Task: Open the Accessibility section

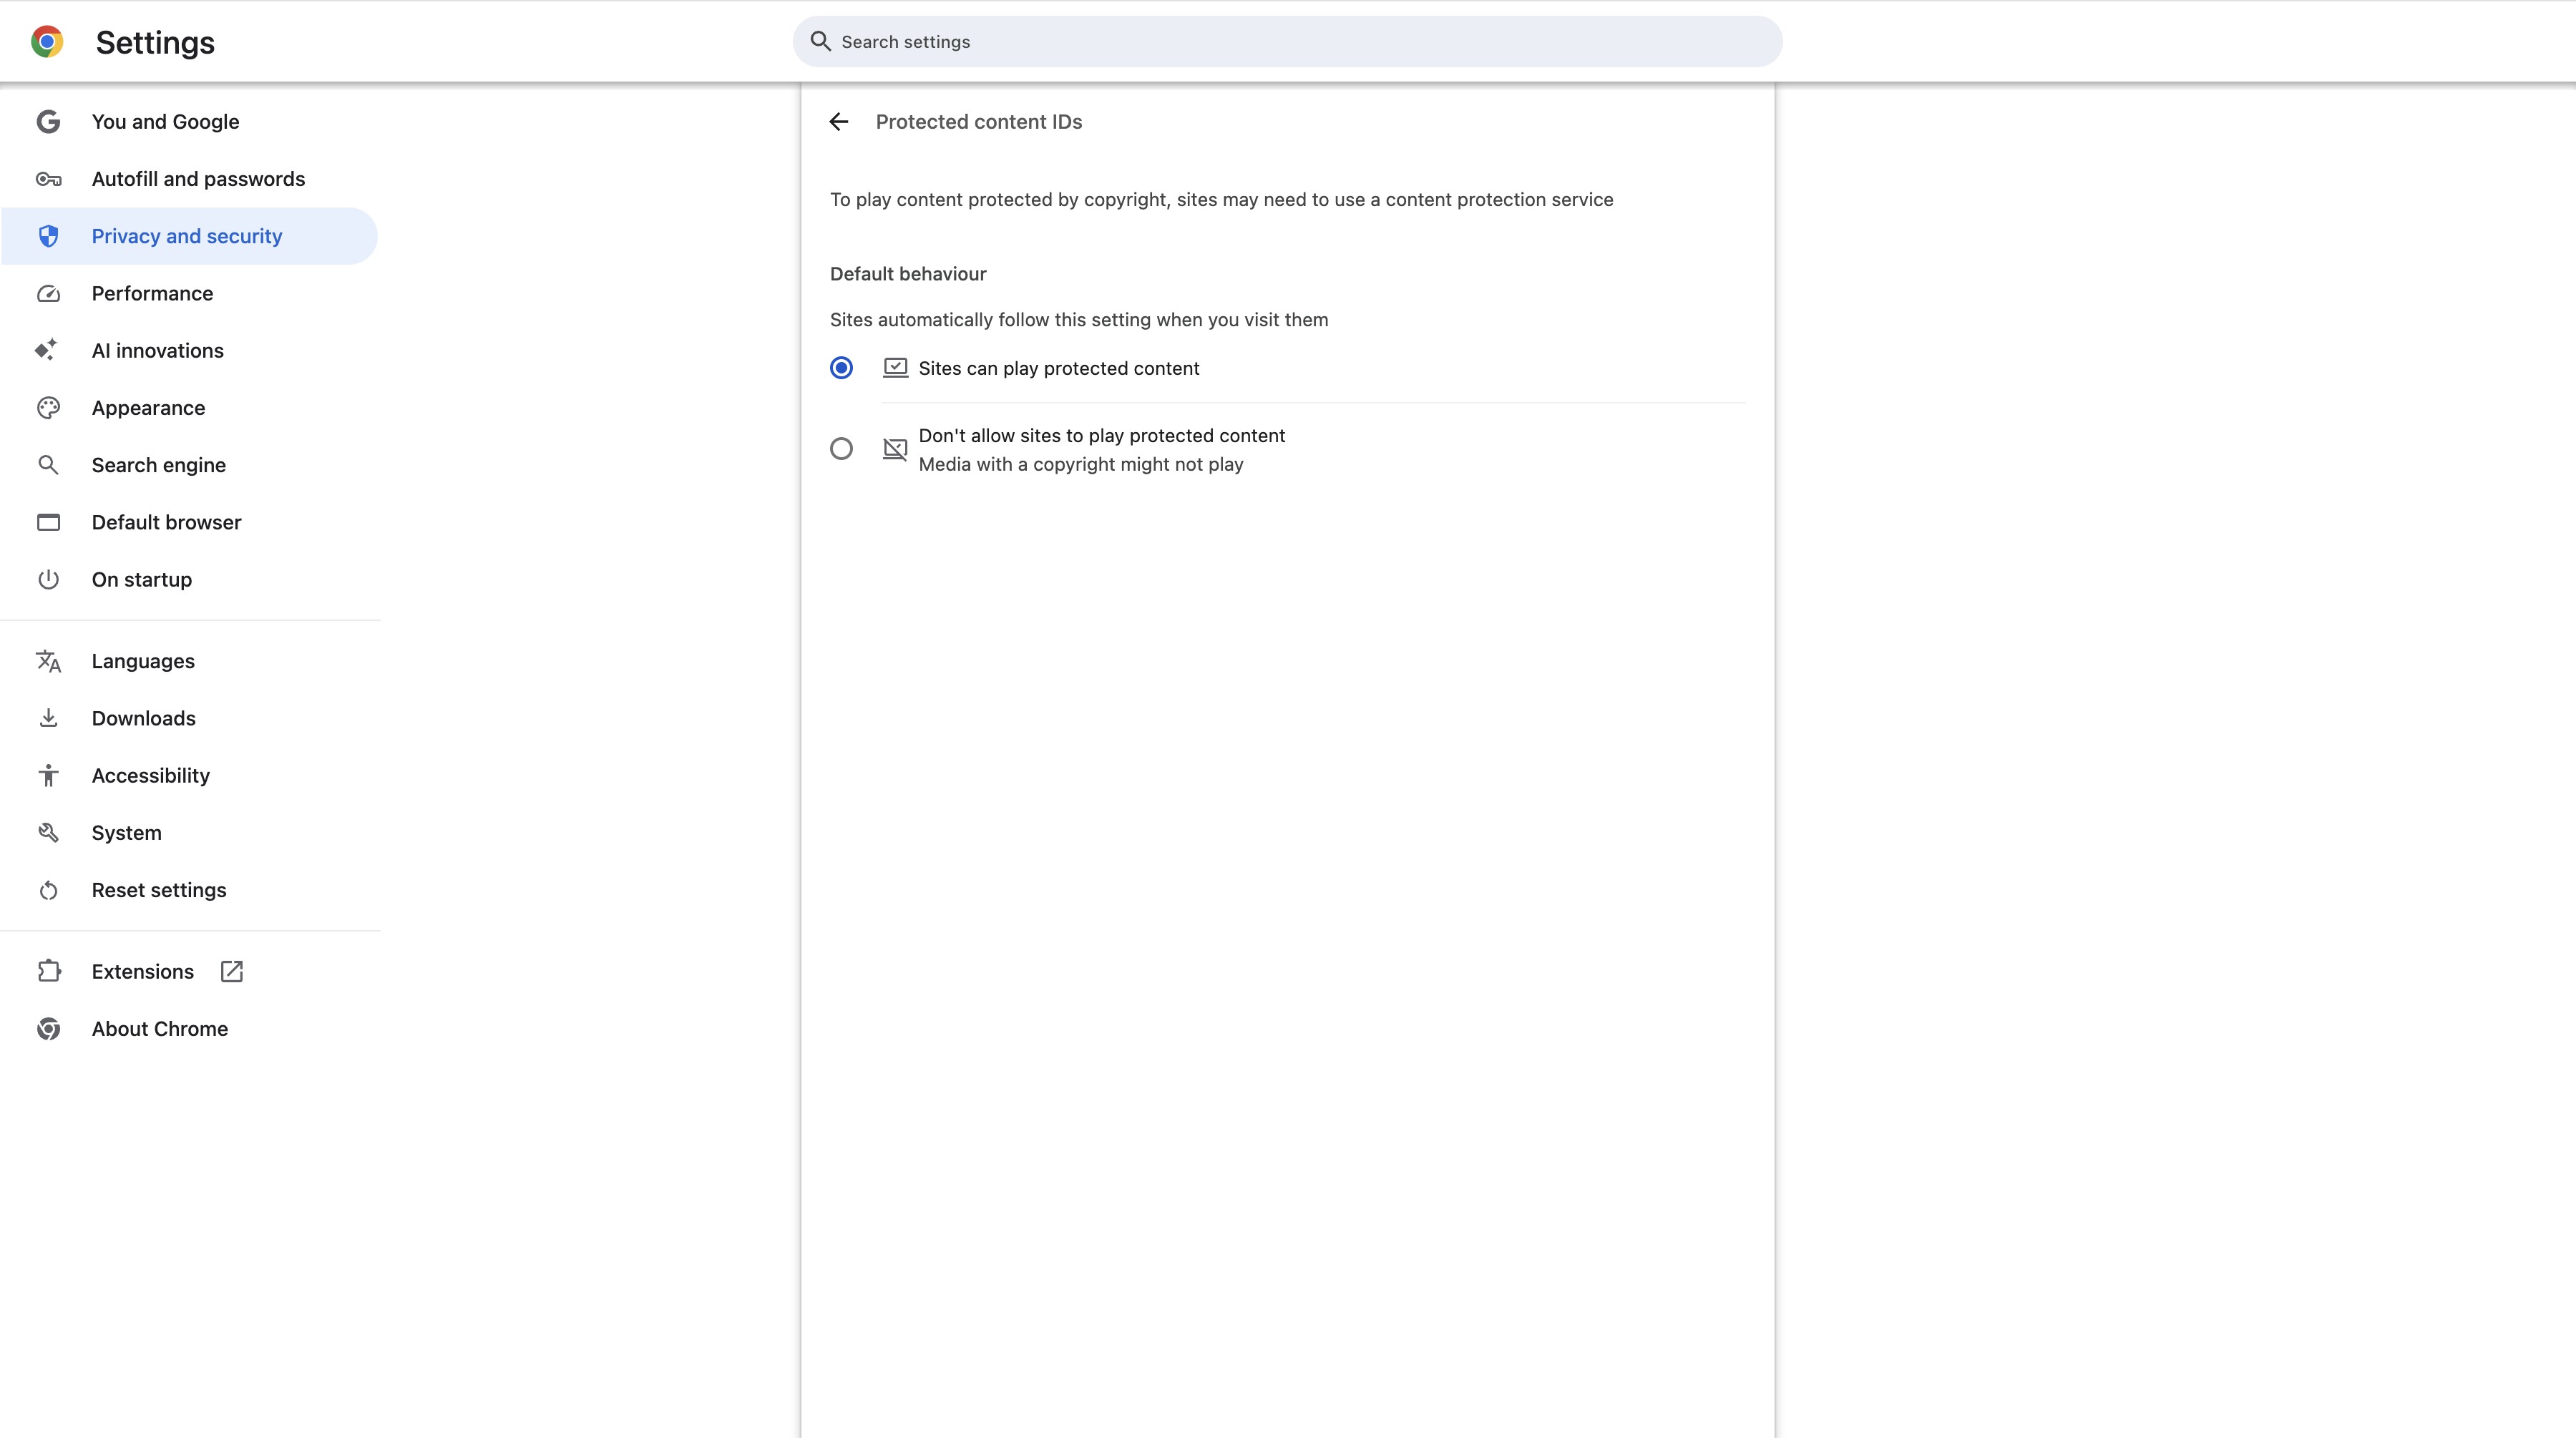Action: tap(150, 775)
